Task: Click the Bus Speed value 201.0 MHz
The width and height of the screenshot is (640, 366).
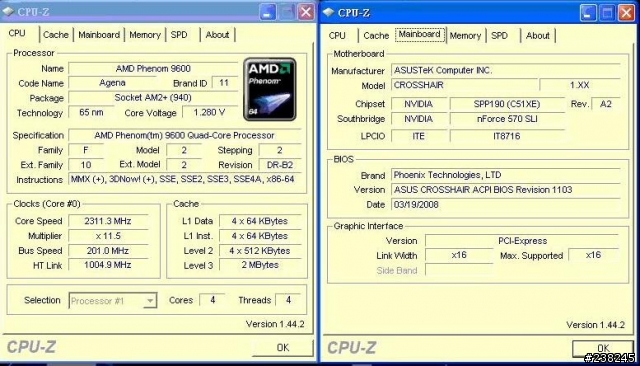Action: 108,251
